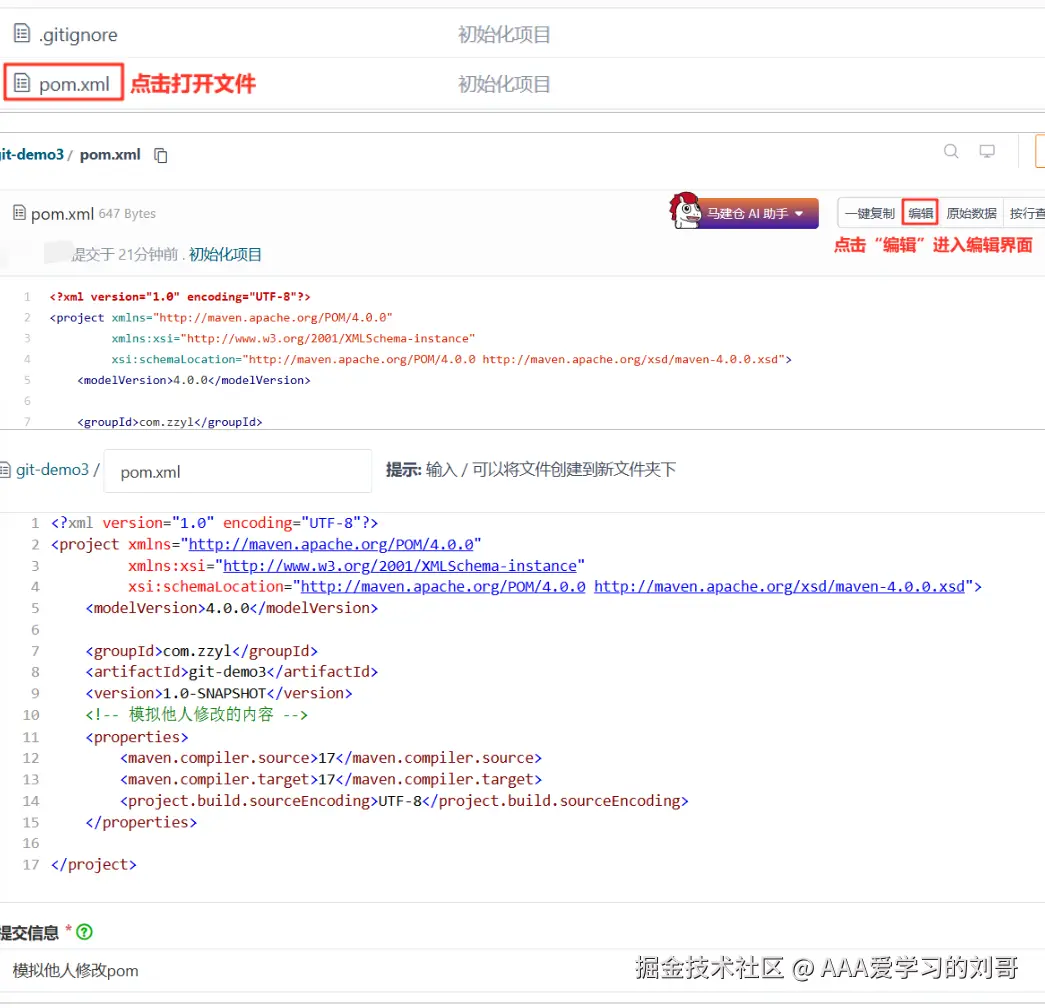The image size is (1045, 1008).
Task: Click the pom.xml breadcrumb title
Action: coord(110,155)
